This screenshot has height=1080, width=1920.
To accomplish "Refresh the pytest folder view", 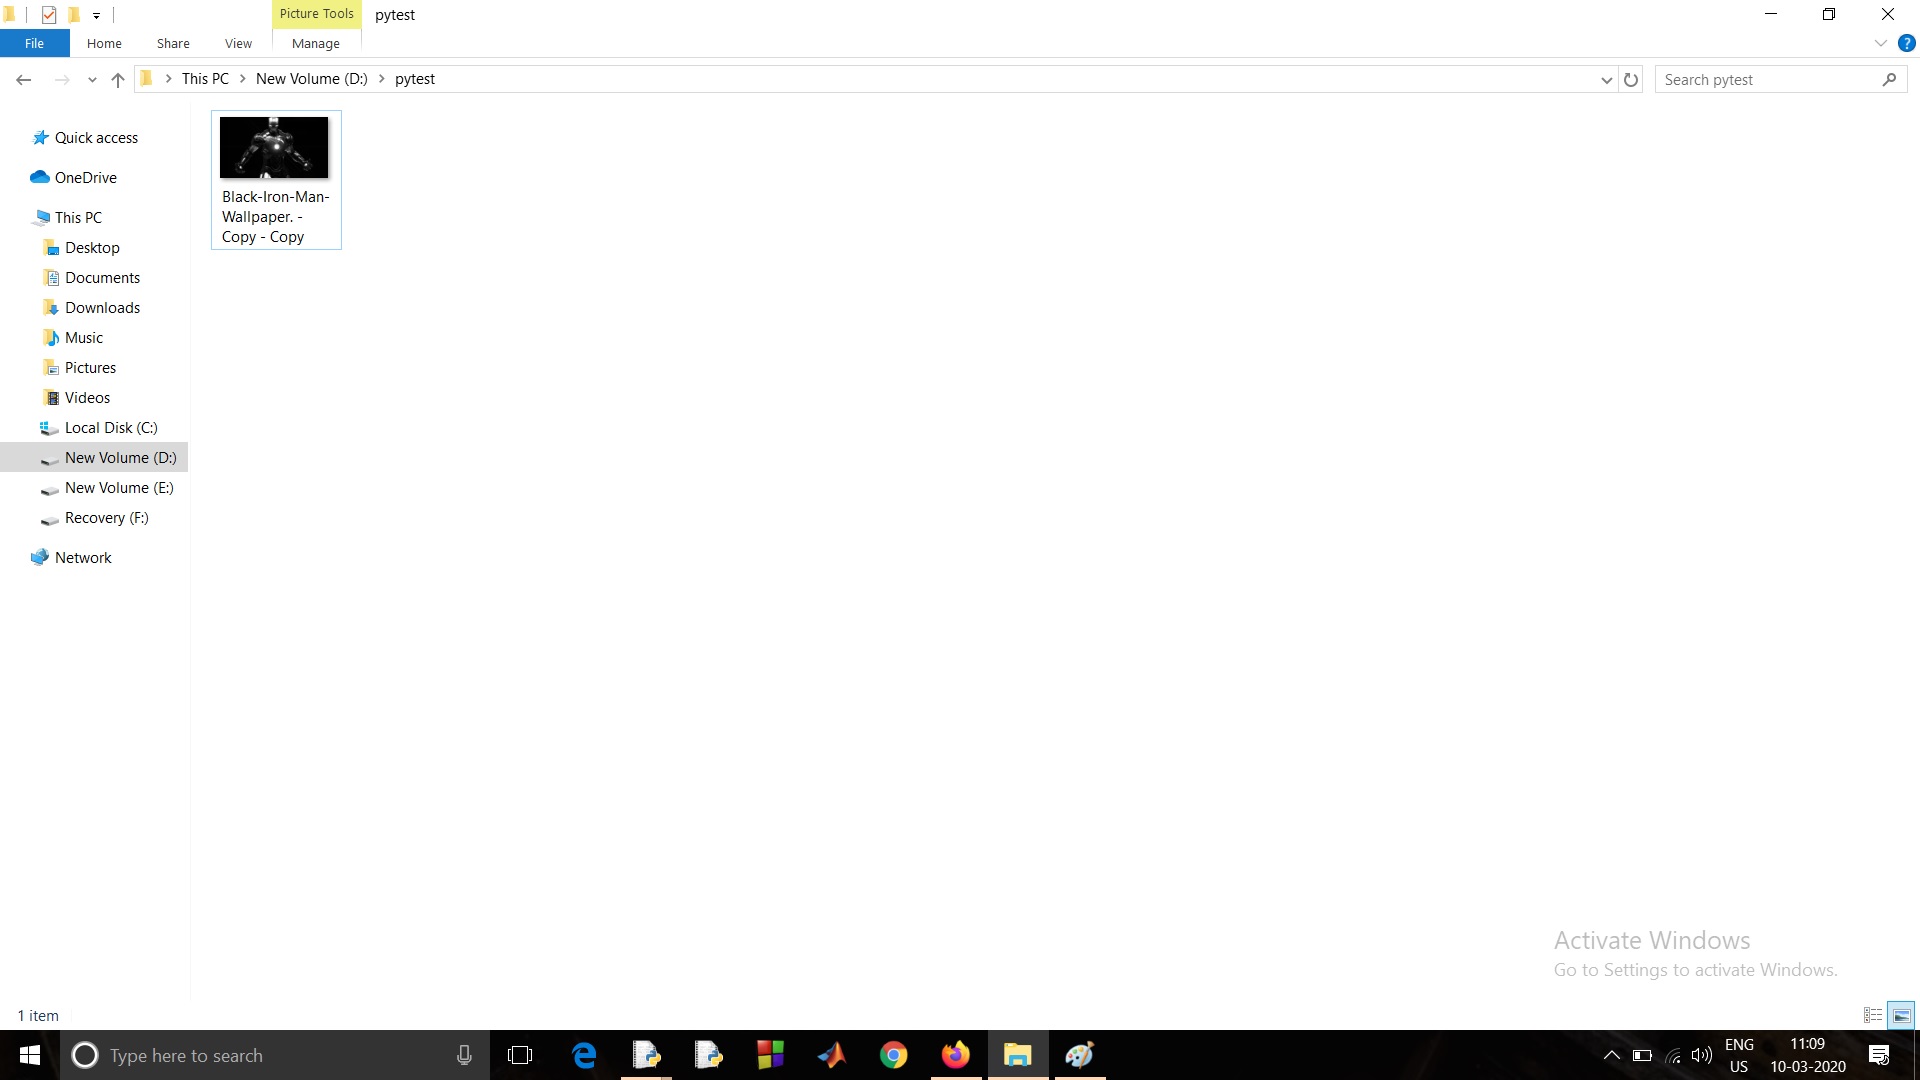I will 1631,80.
